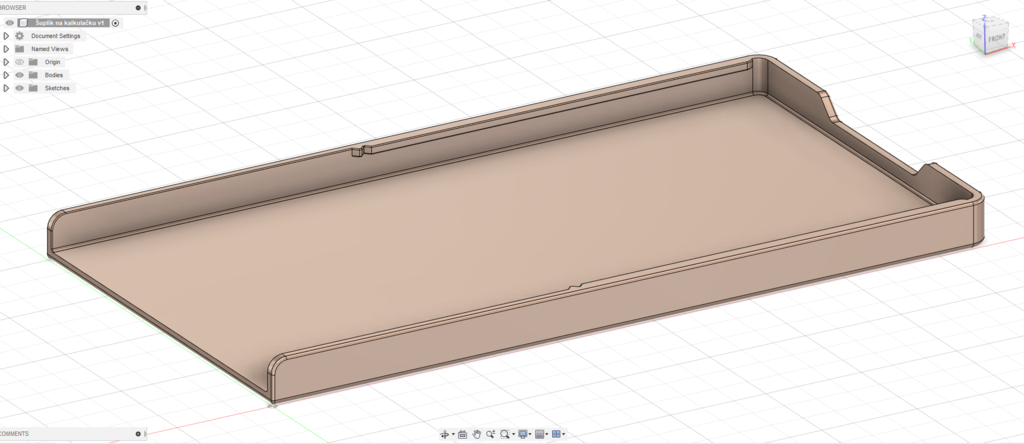
Task: Select the Bodies label in browser
Action: [x=54, y=75]
